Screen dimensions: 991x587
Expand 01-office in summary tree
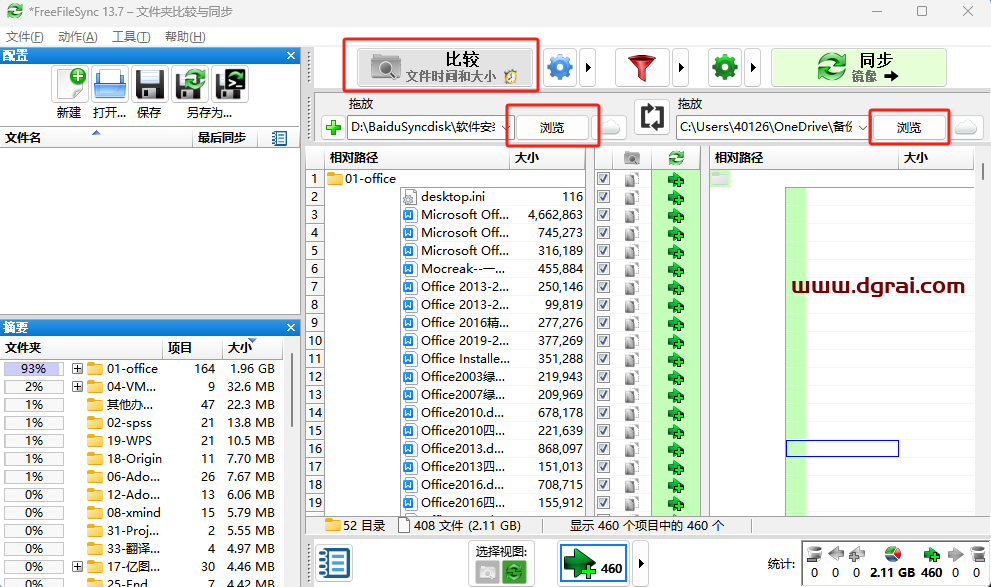pyautogui.click(x=77, y=368)
